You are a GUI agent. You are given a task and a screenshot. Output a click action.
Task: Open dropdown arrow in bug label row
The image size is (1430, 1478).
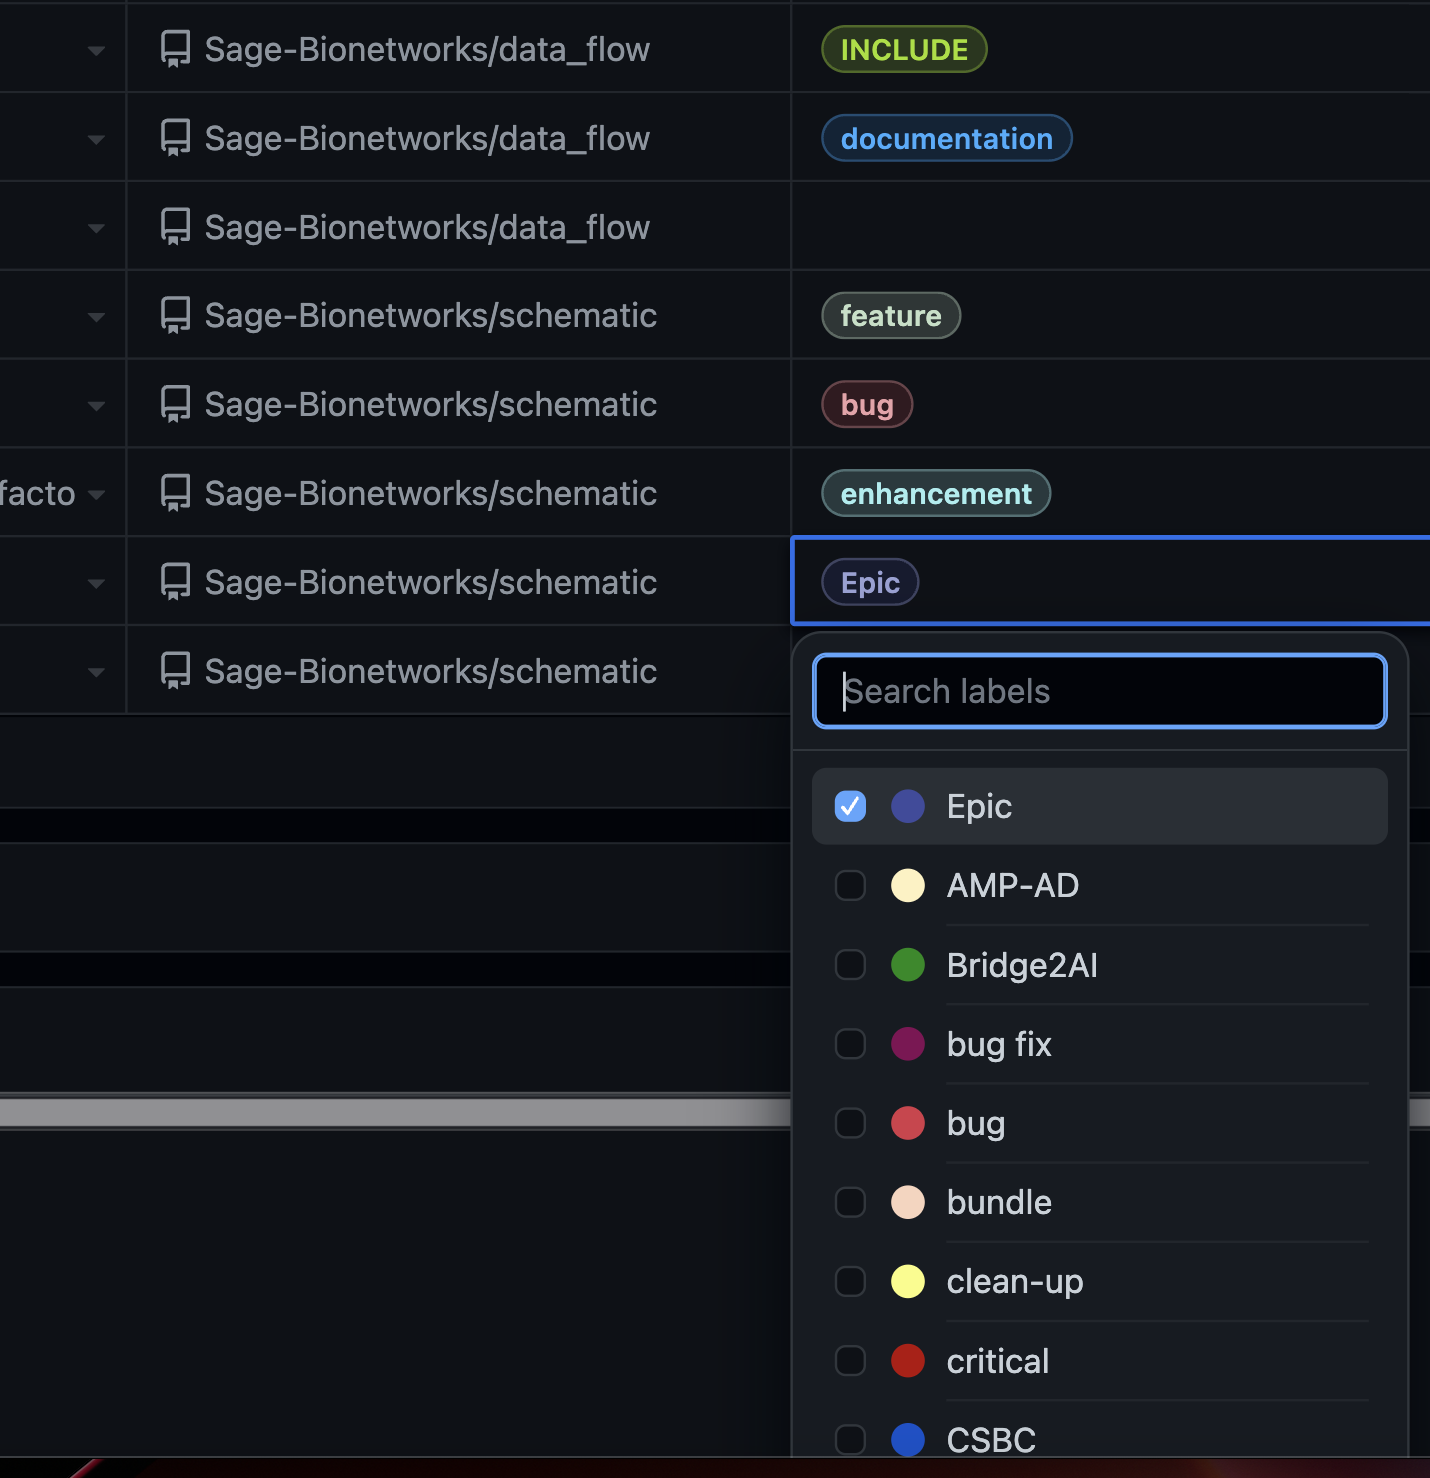point(96,406)
